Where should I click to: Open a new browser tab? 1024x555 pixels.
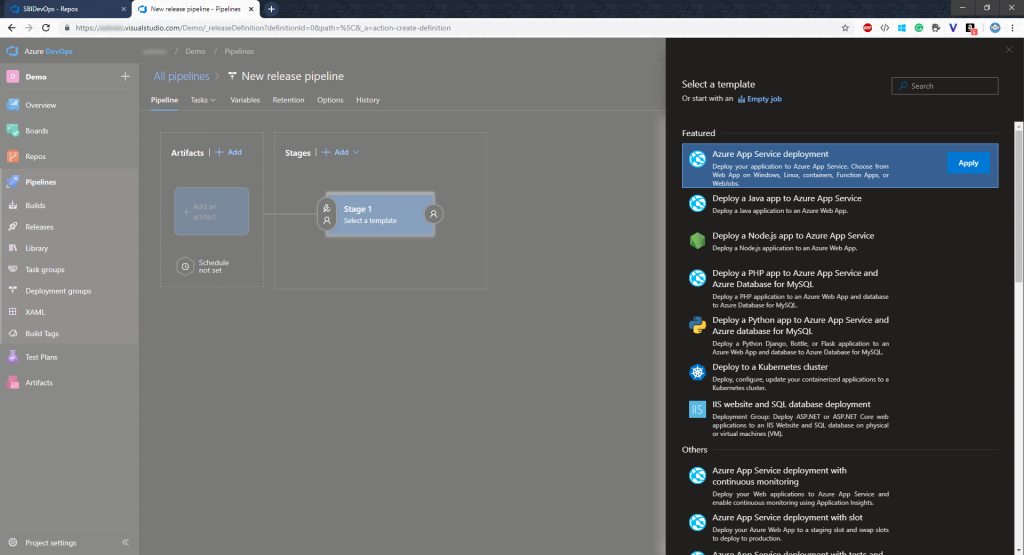(271, 9)
